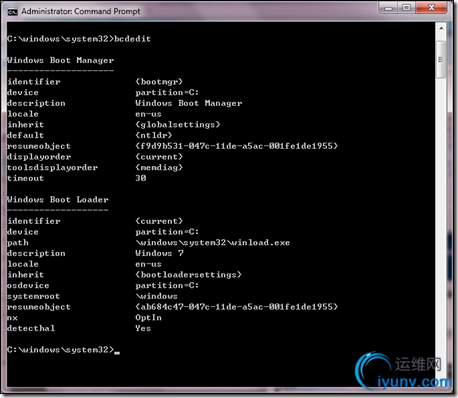458x398 pixels.
Task: Click the 'Windows Boot Manager' heading
Action: 60,60
